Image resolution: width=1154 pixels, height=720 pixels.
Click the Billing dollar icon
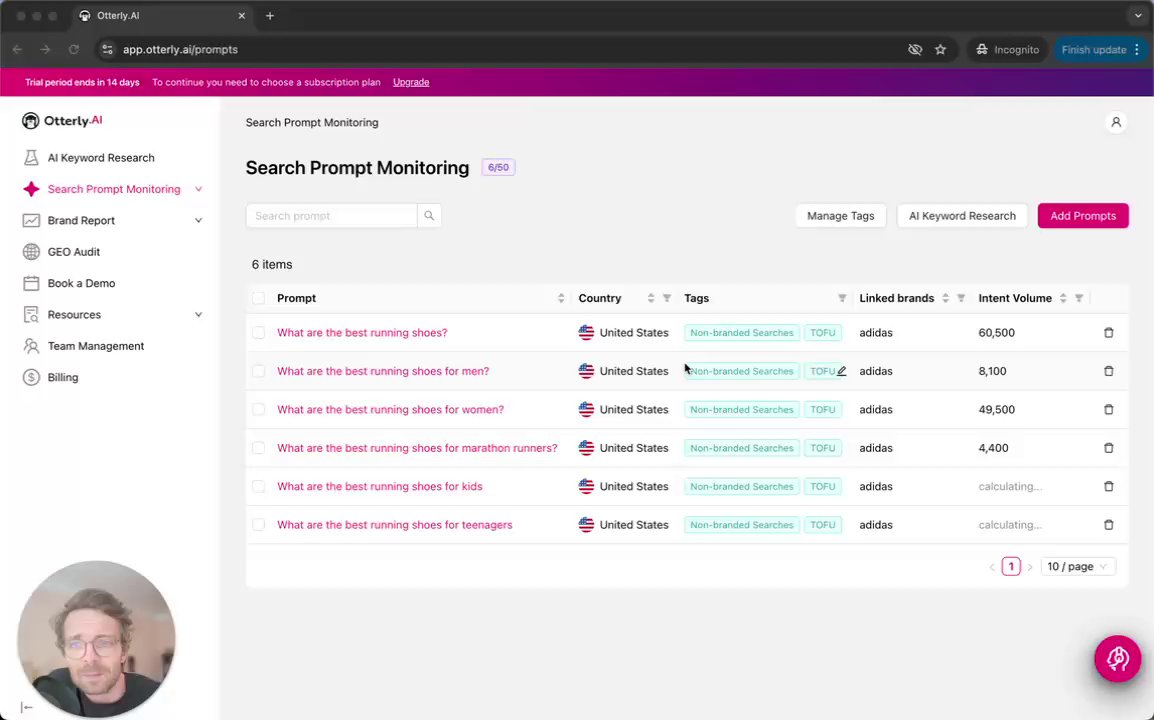pyautogui.click(x=31, y=377)
